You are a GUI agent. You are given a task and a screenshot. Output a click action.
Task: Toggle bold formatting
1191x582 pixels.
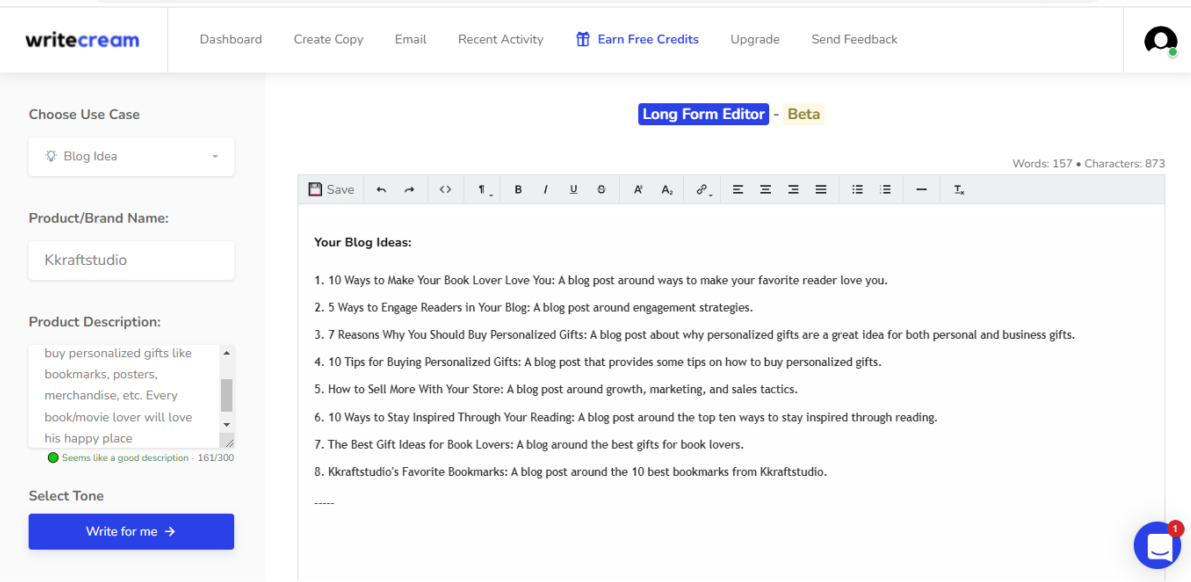[x=518, y=189]
